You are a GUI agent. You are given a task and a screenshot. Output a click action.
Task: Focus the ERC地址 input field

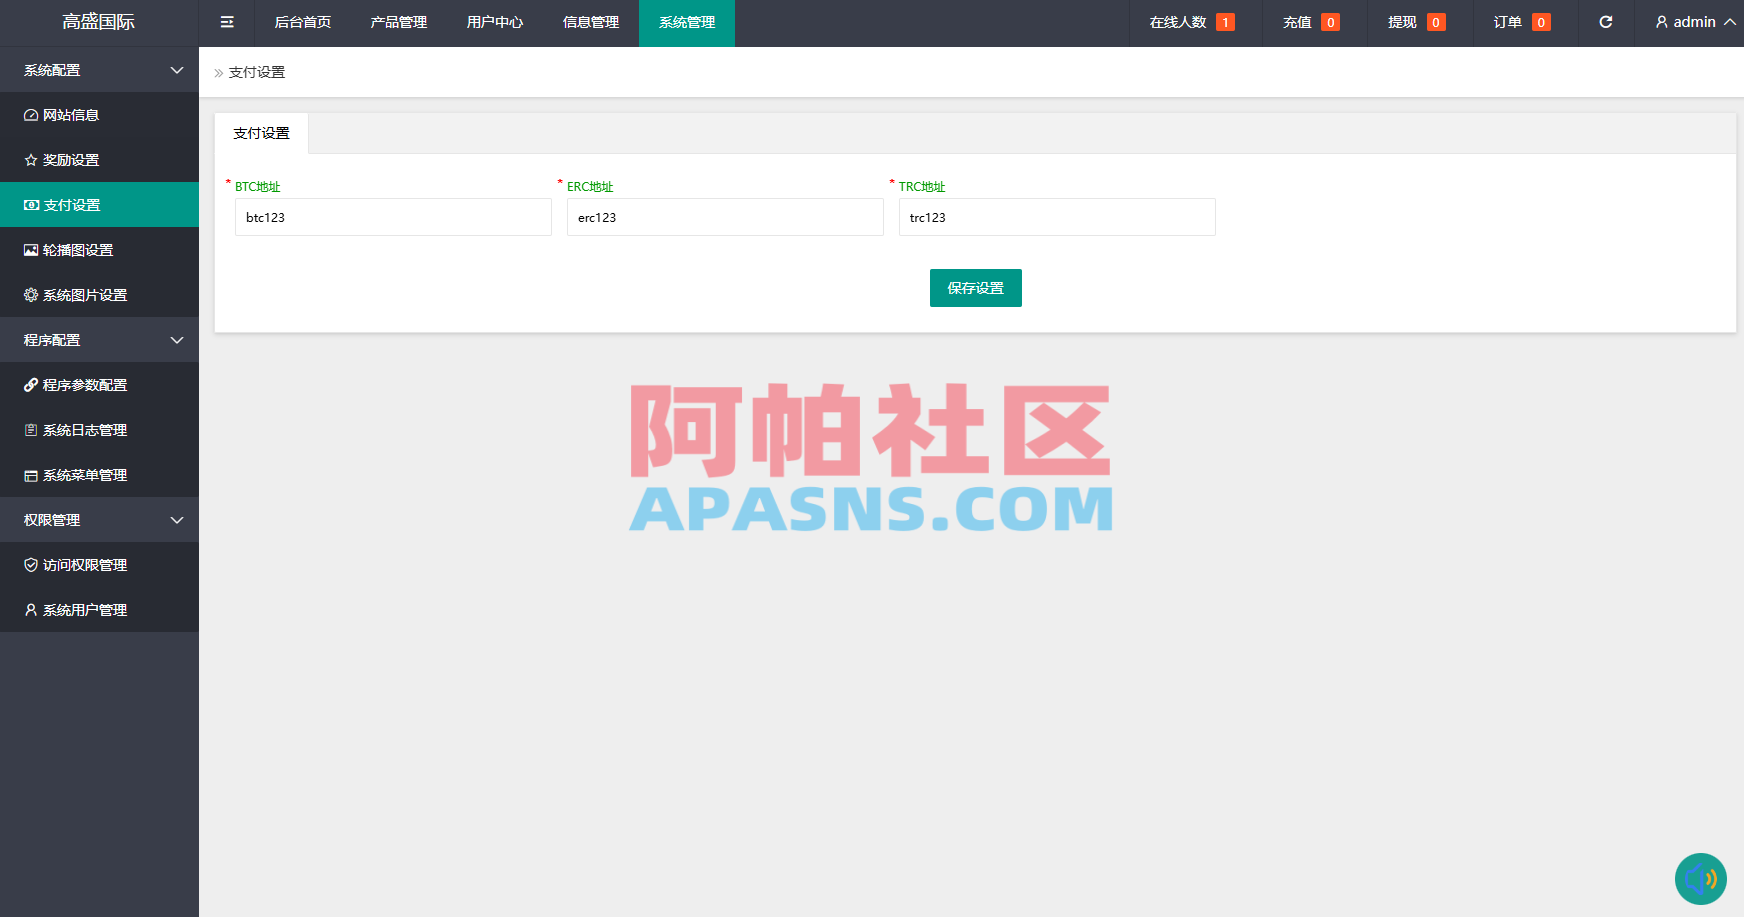coord(725,217)
